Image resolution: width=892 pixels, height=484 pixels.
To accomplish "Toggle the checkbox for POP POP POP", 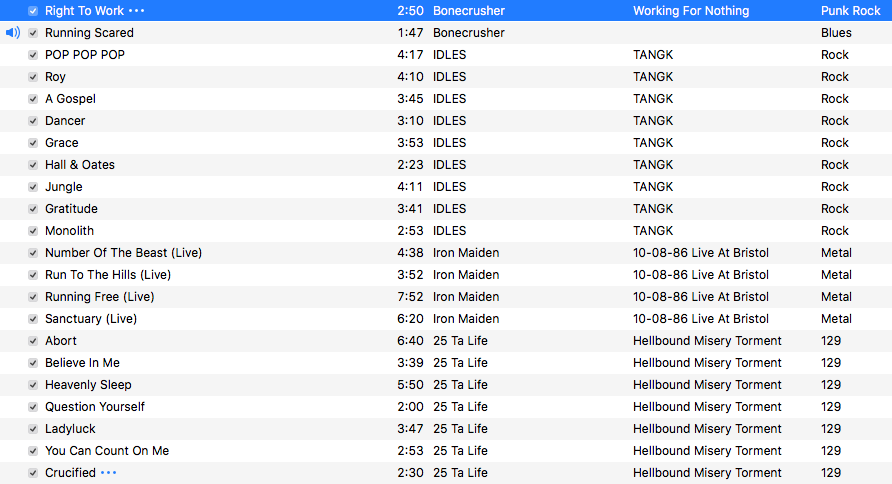I will (x=33, y=55).
